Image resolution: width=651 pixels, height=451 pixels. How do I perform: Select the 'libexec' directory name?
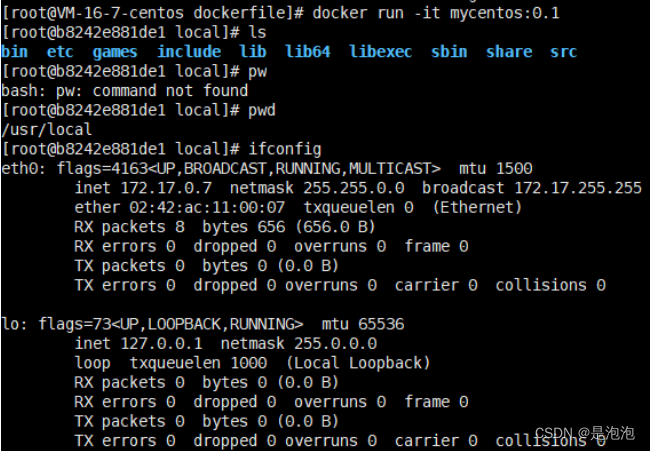(x=381, y=51)
